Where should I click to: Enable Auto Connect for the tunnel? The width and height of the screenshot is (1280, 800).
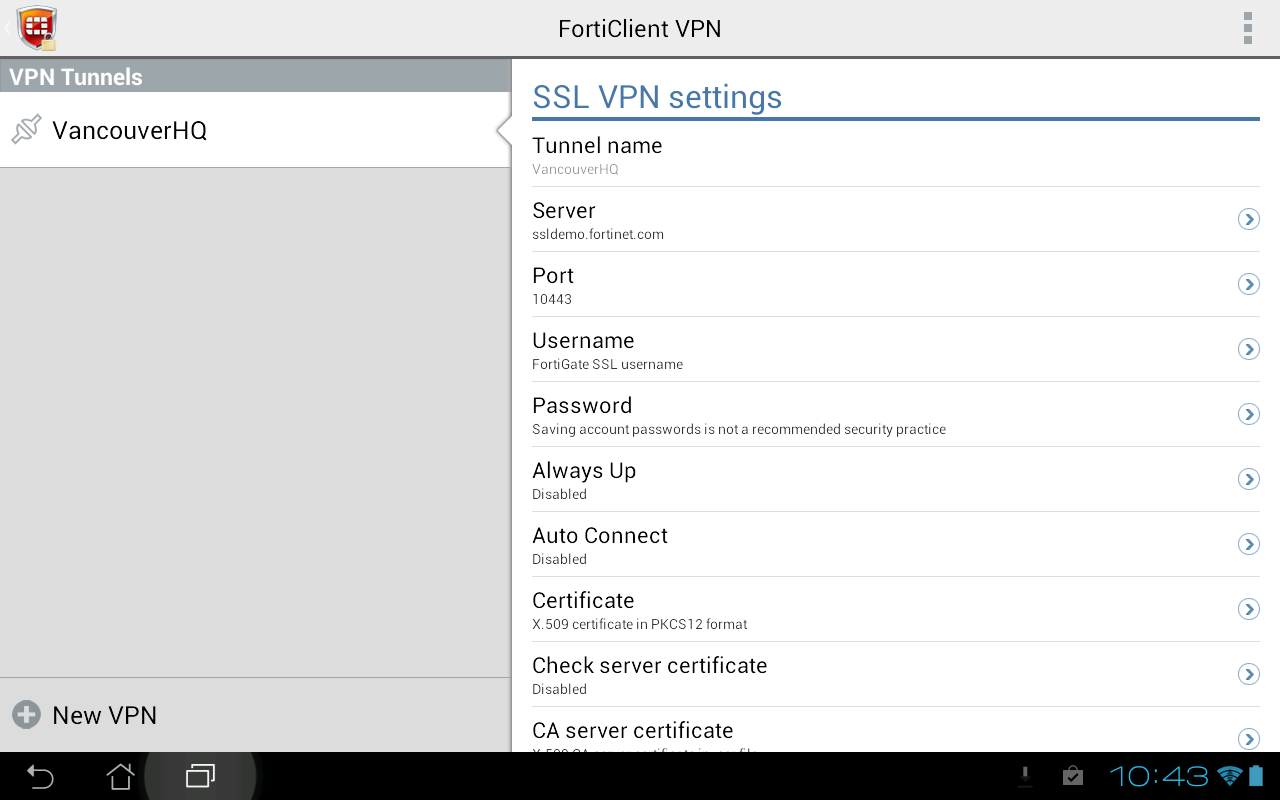pyautogui.click(x=1248, y=544)
